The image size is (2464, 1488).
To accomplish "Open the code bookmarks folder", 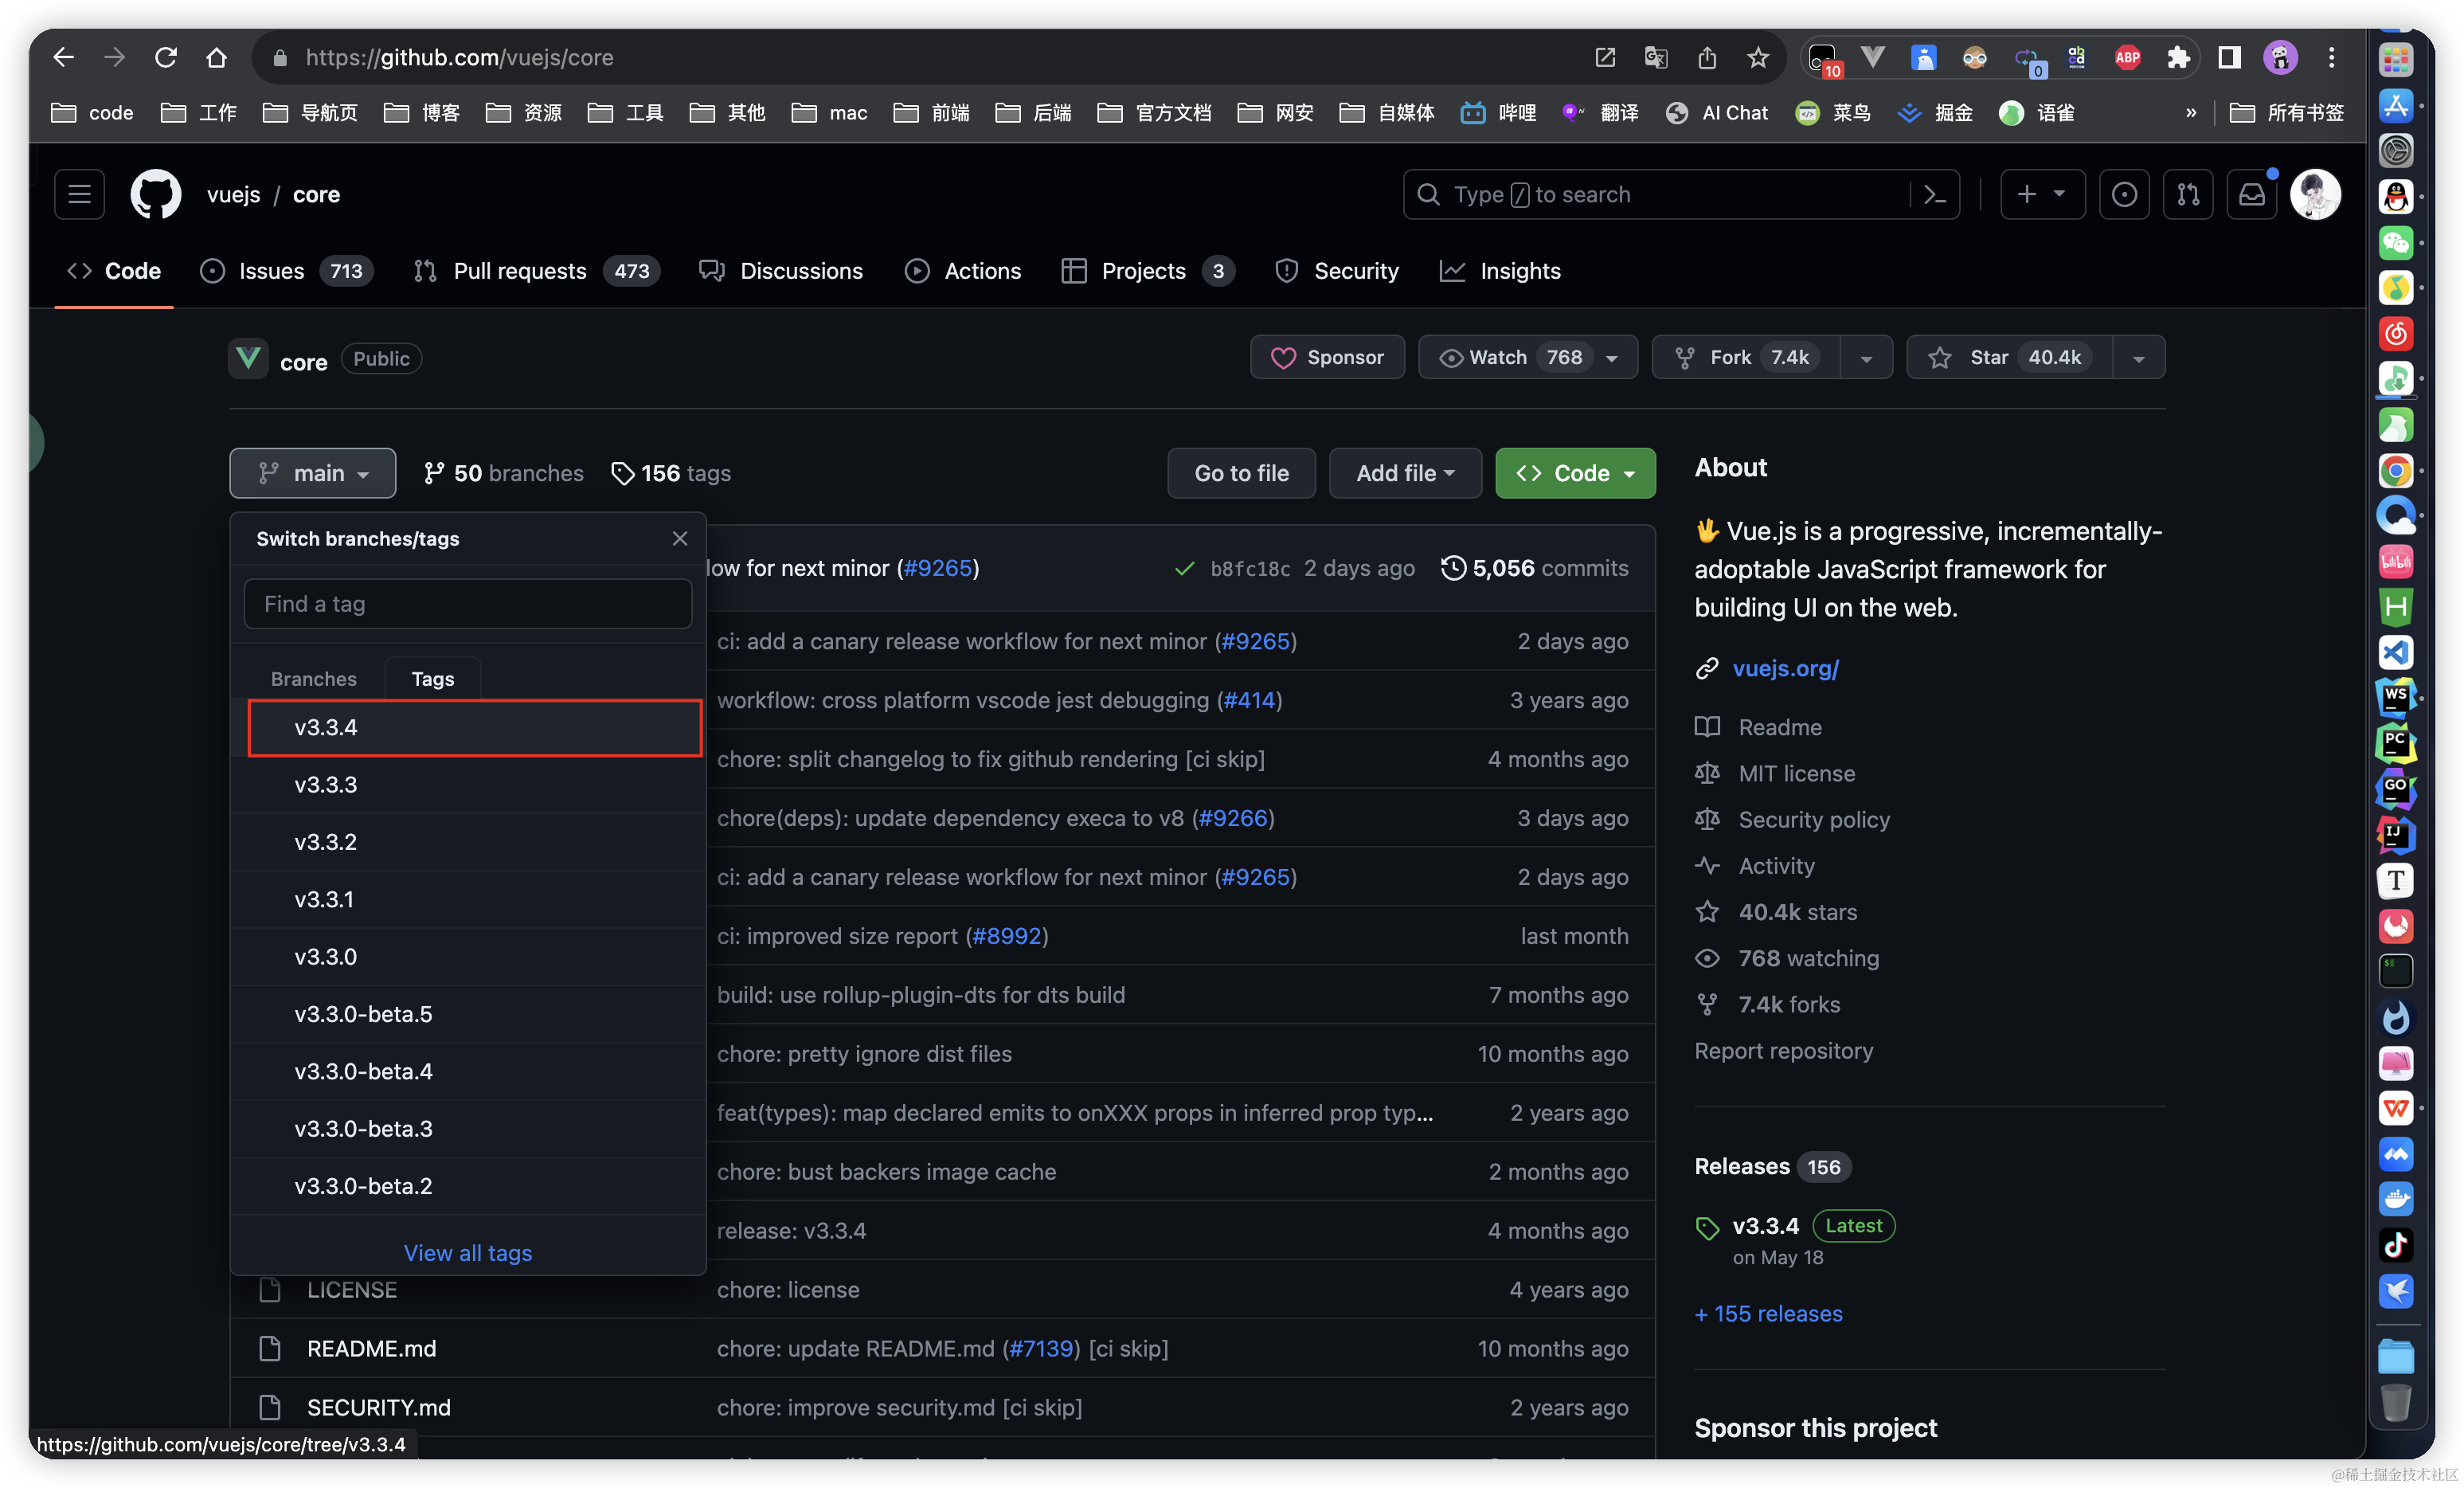I will point(92,112).
